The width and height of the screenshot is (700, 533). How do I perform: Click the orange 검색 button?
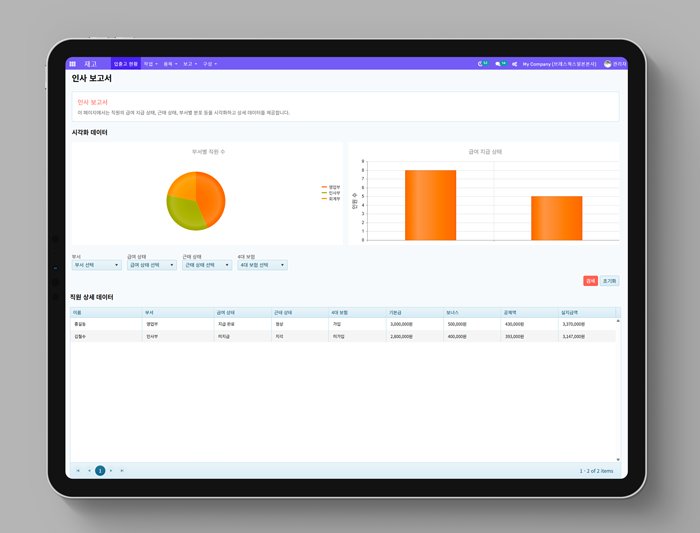tap(590, 281)
